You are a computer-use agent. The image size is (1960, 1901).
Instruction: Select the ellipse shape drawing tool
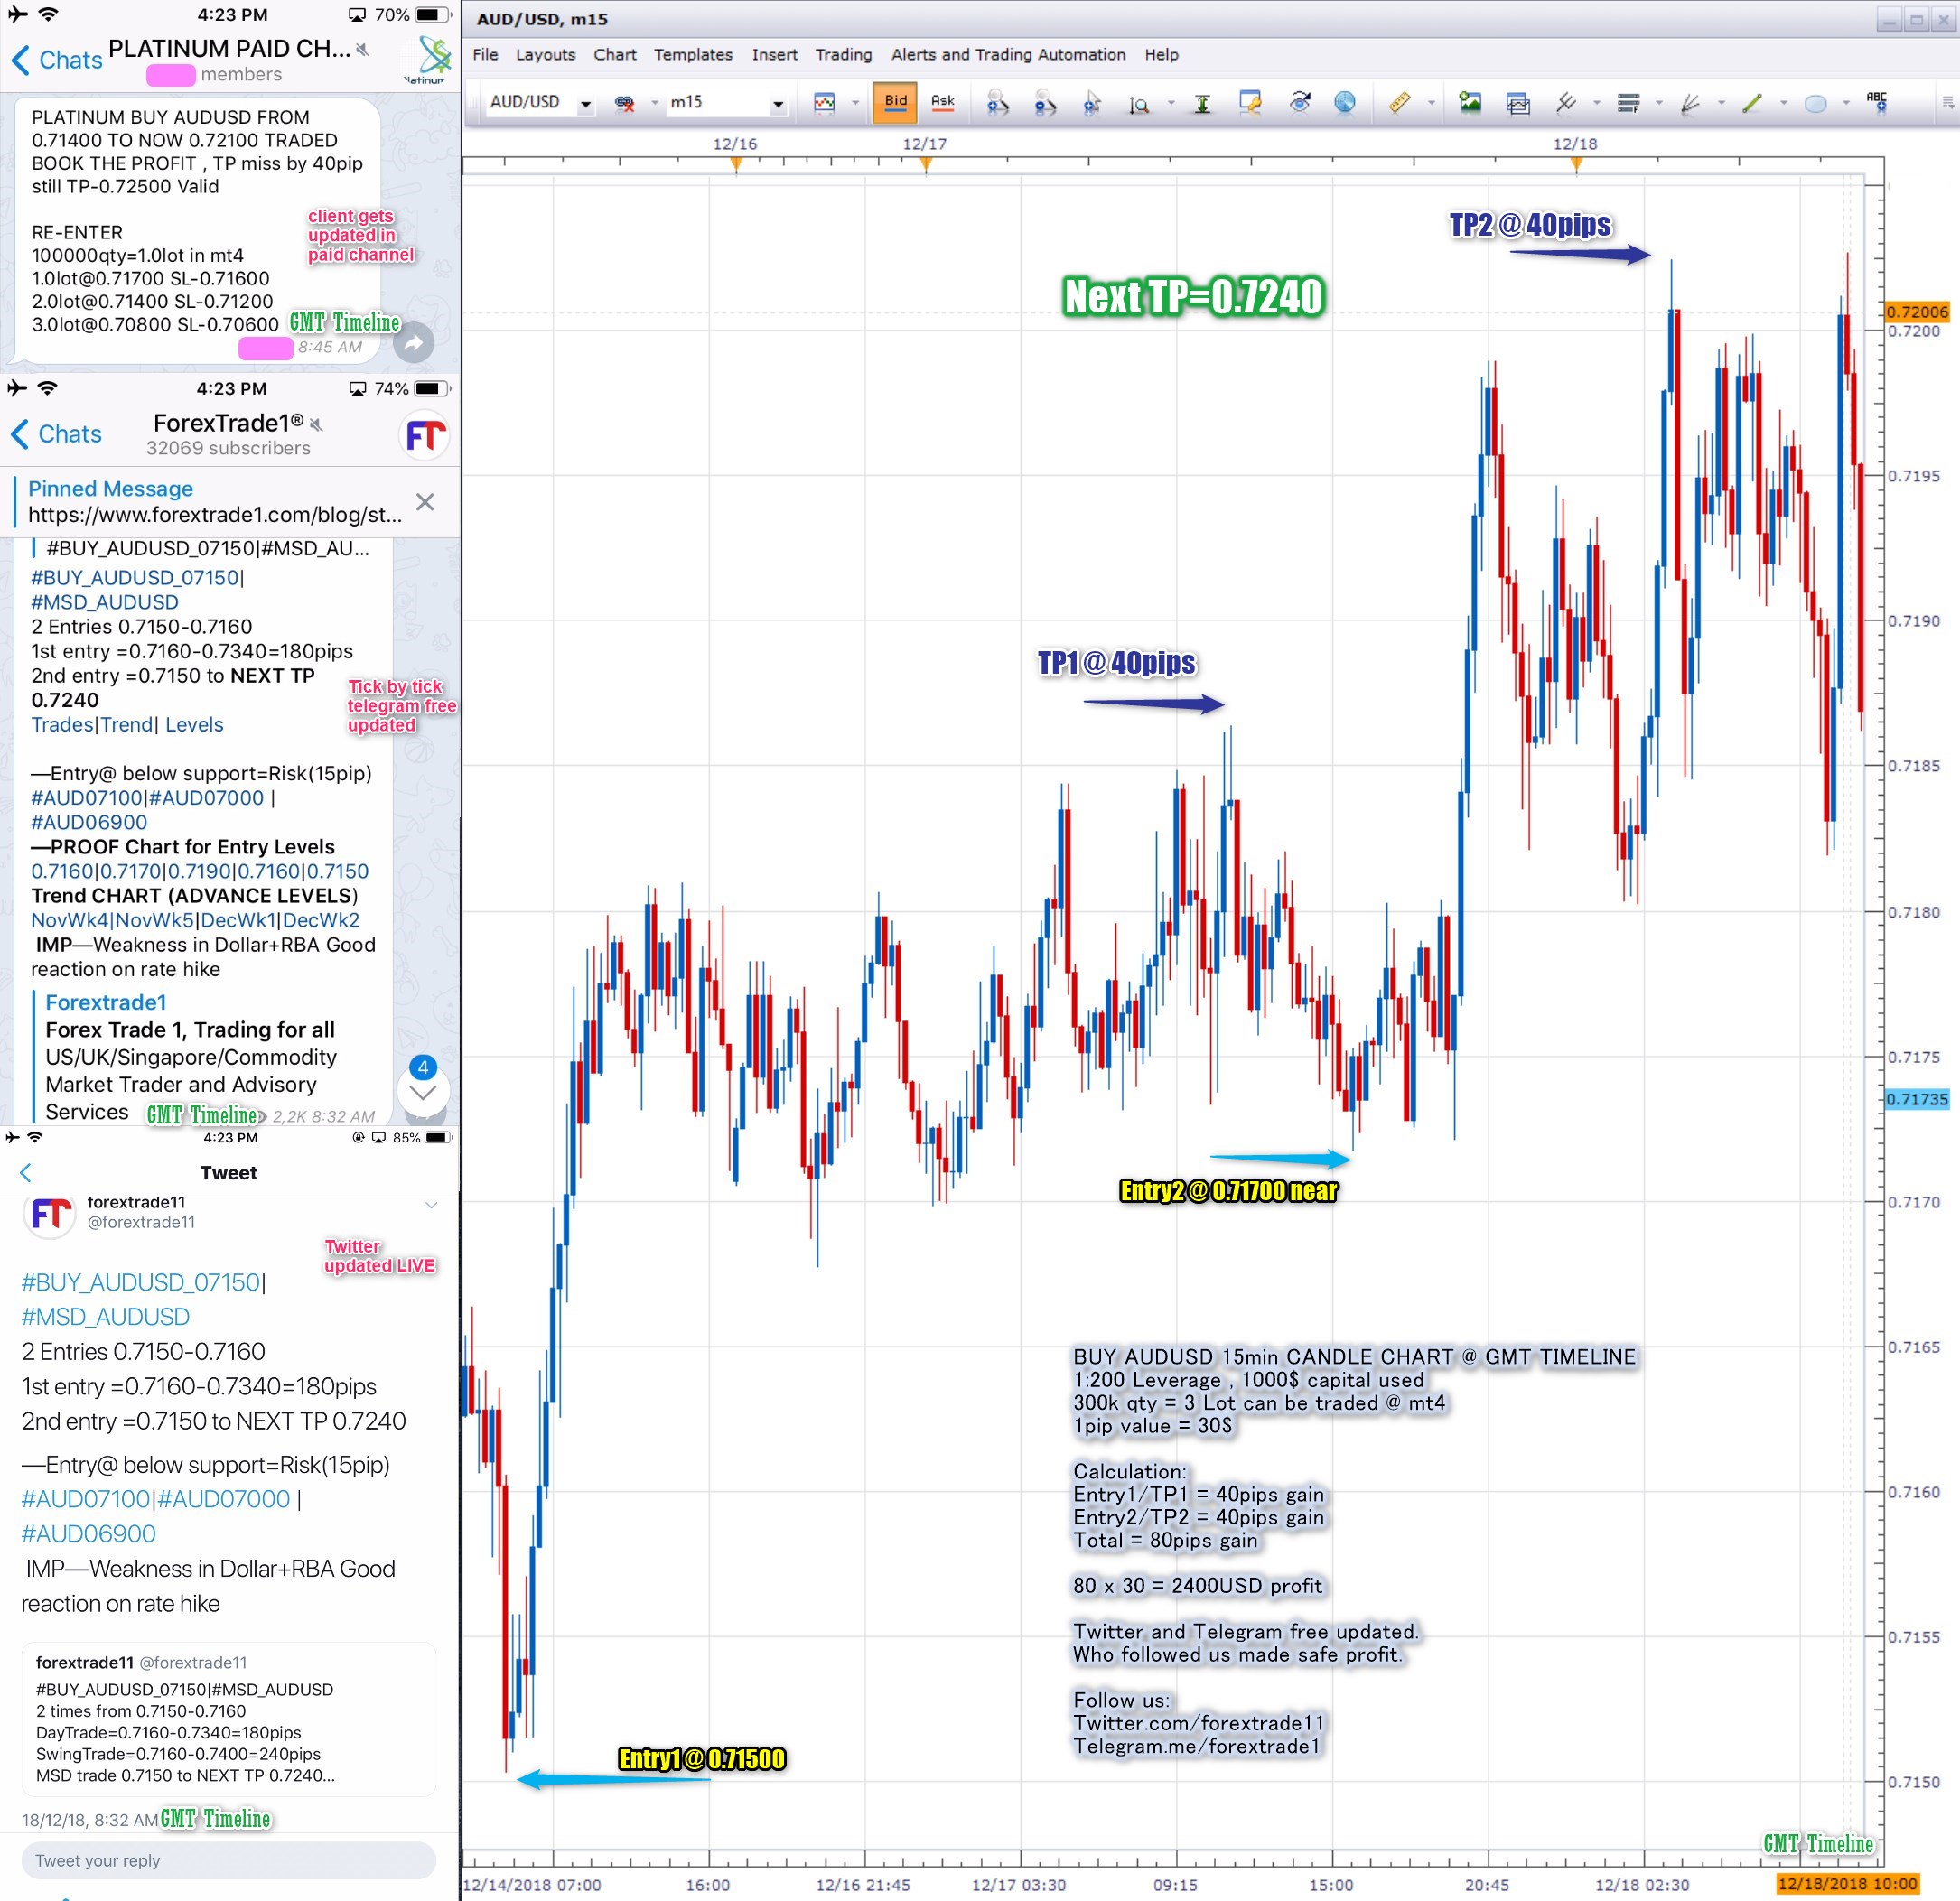(1815, 102)
